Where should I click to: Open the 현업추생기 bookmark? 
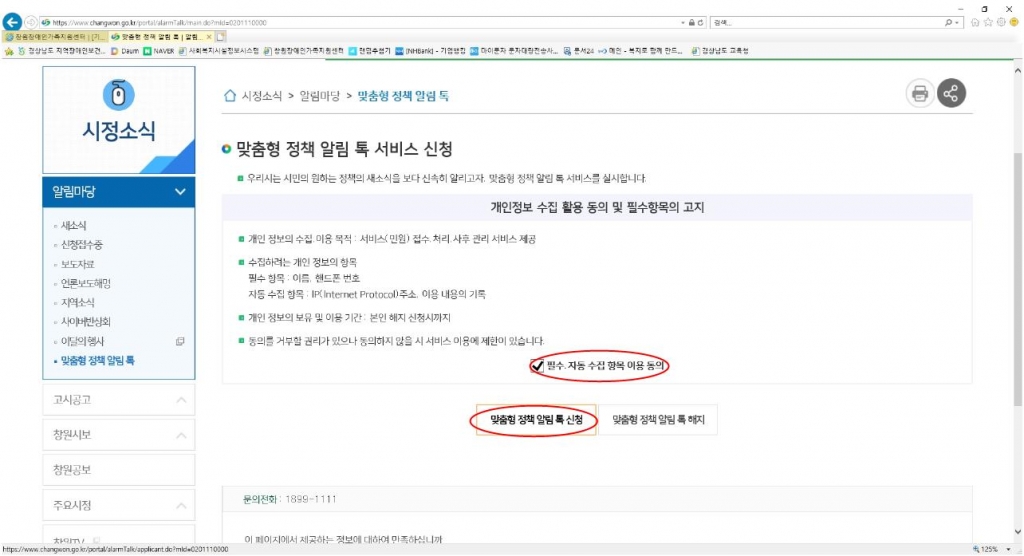370,51
